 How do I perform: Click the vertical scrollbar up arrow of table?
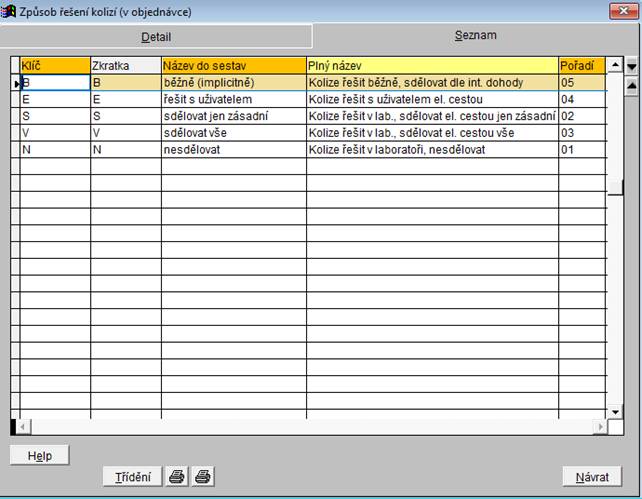(614, 65)
